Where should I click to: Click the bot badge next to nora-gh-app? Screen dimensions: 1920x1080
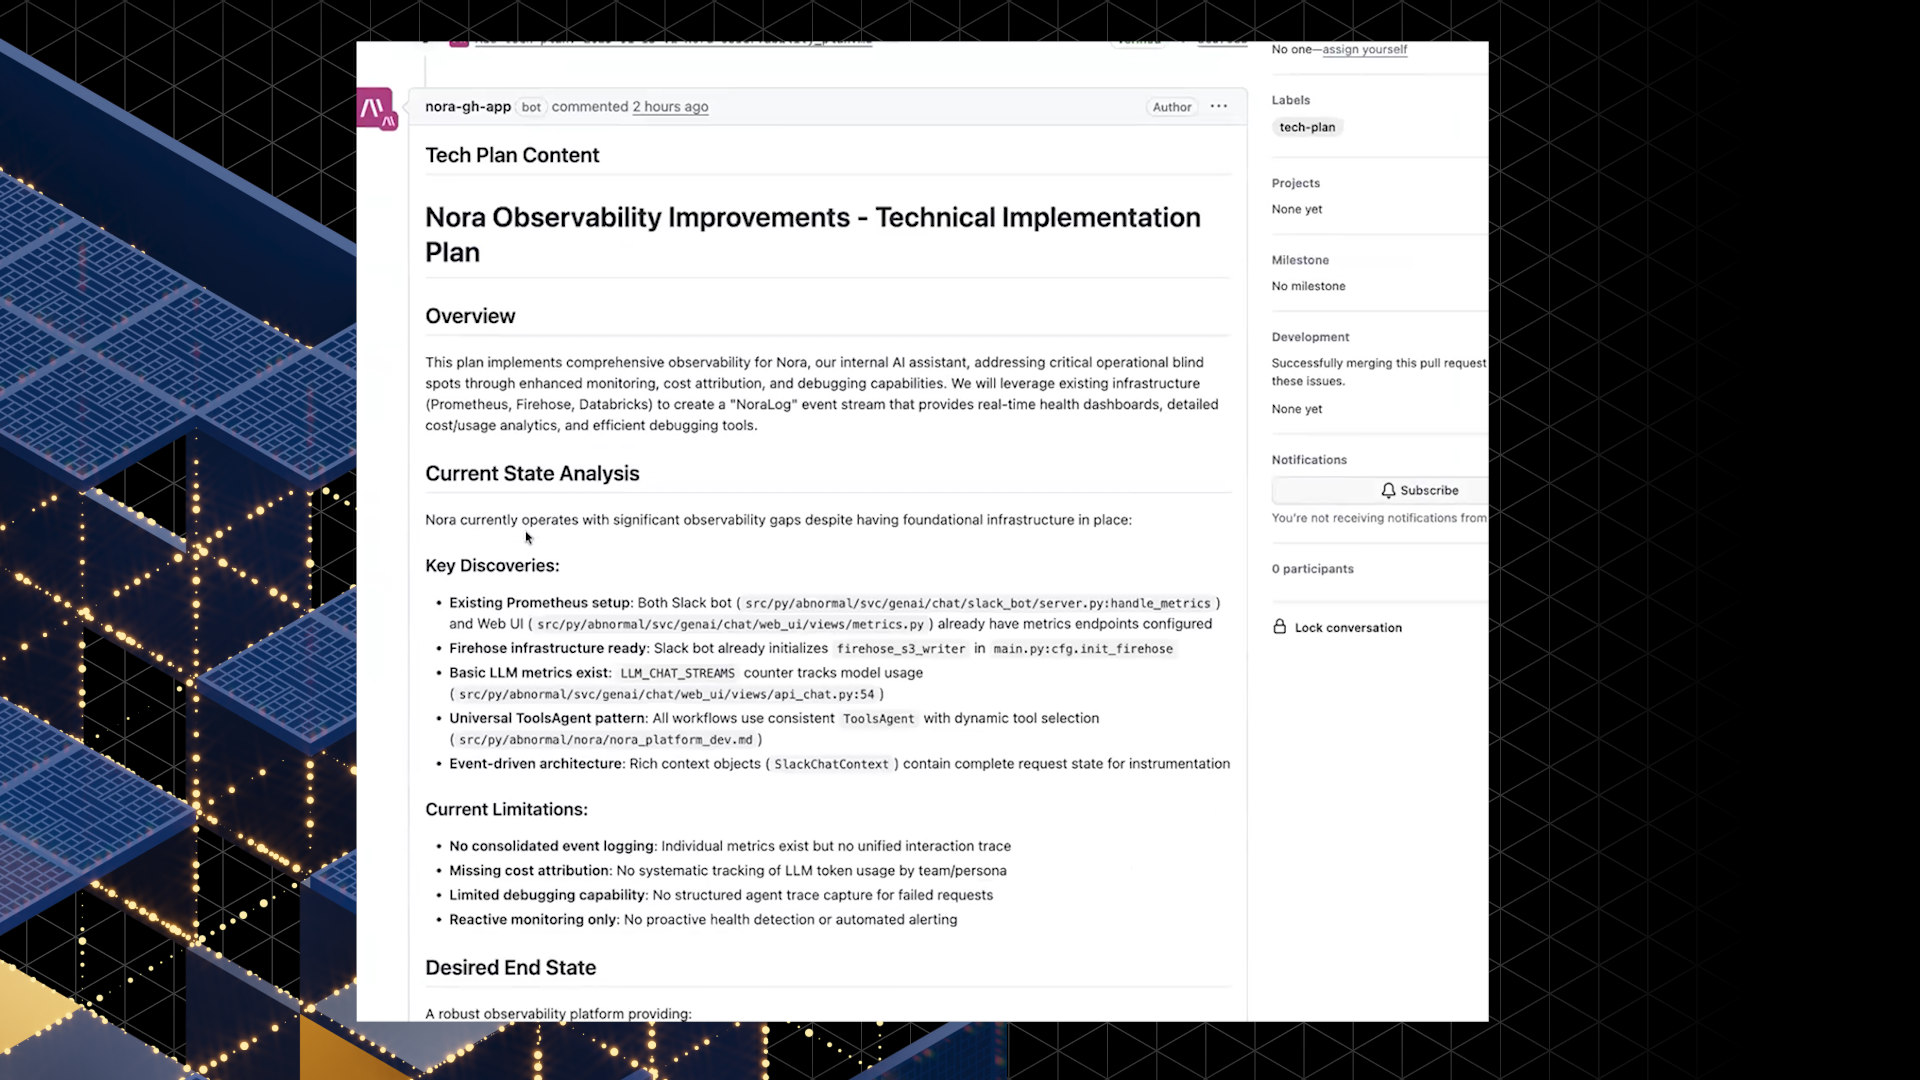(531, 107)
